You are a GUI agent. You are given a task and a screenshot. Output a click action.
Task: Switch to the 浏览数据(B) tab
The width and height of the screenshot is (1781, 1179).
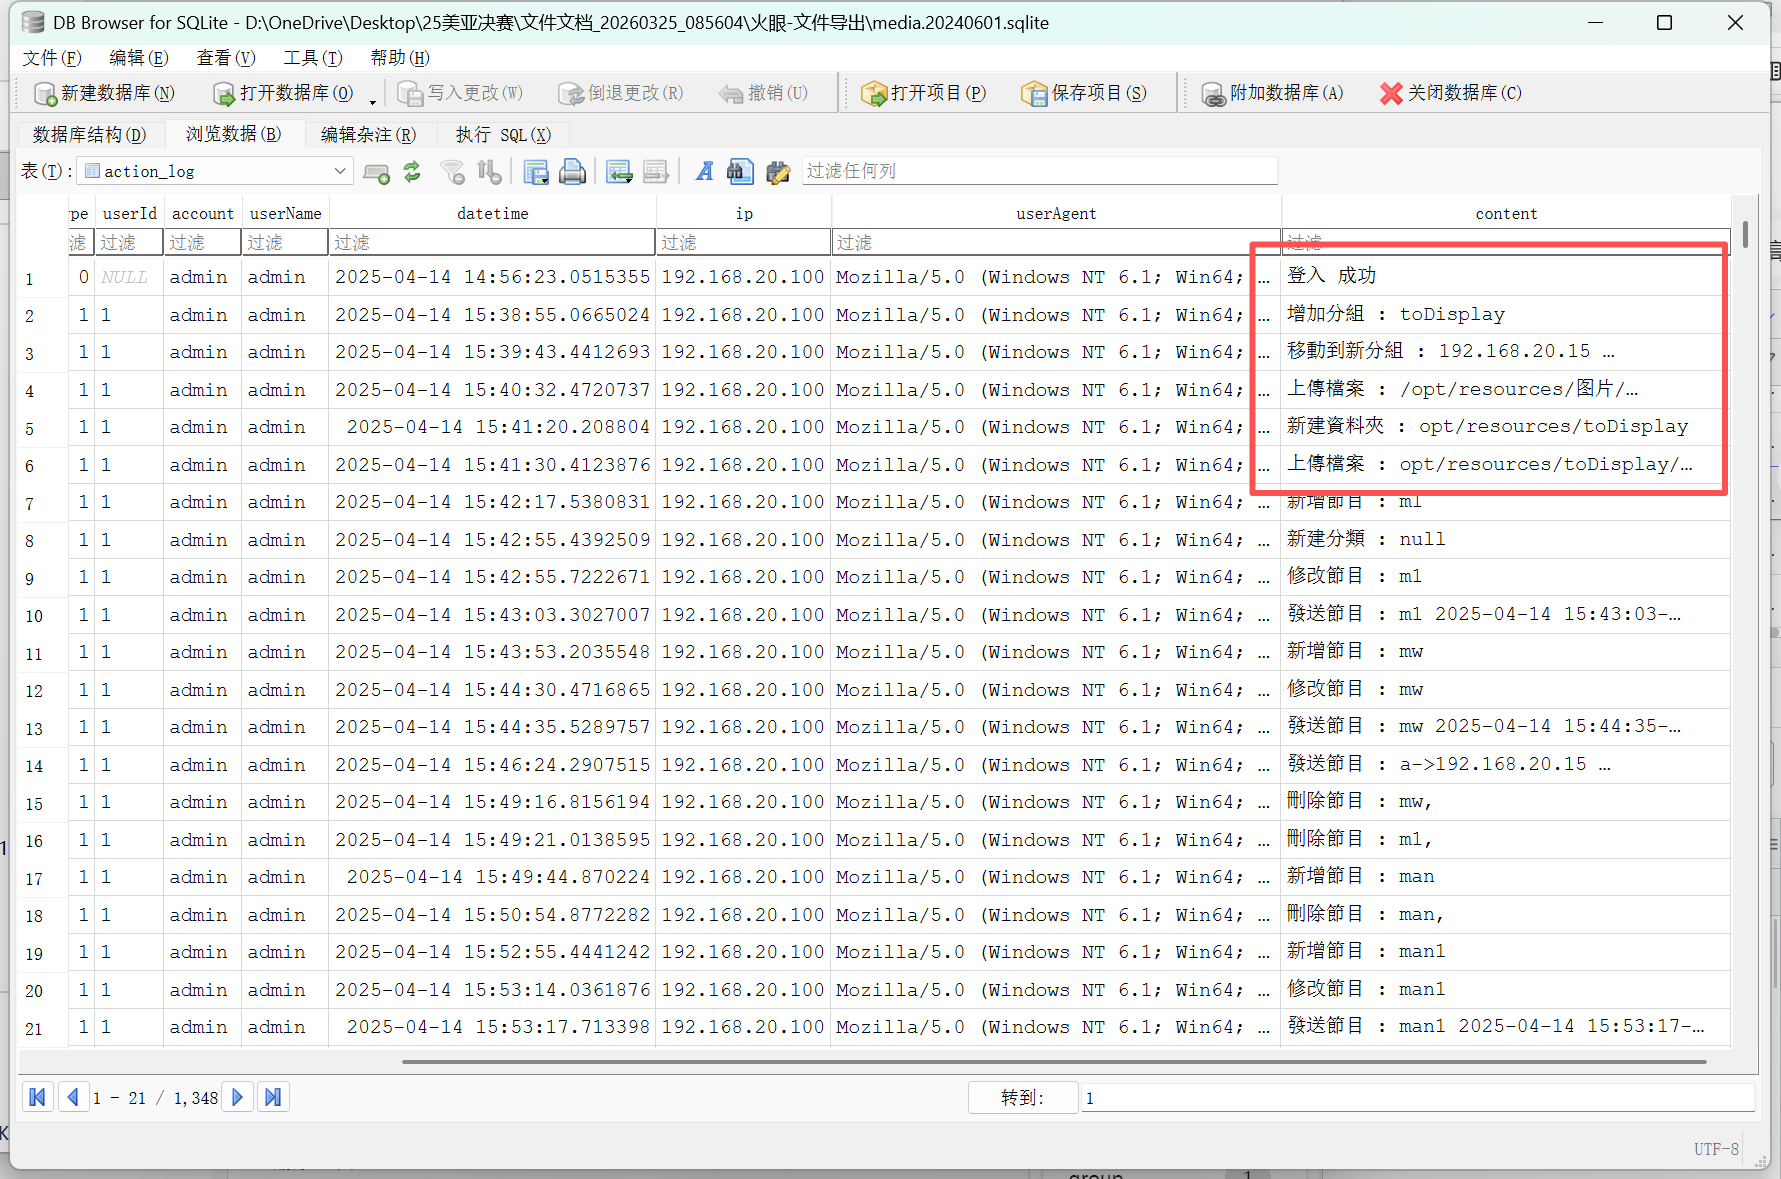point(233,134)
